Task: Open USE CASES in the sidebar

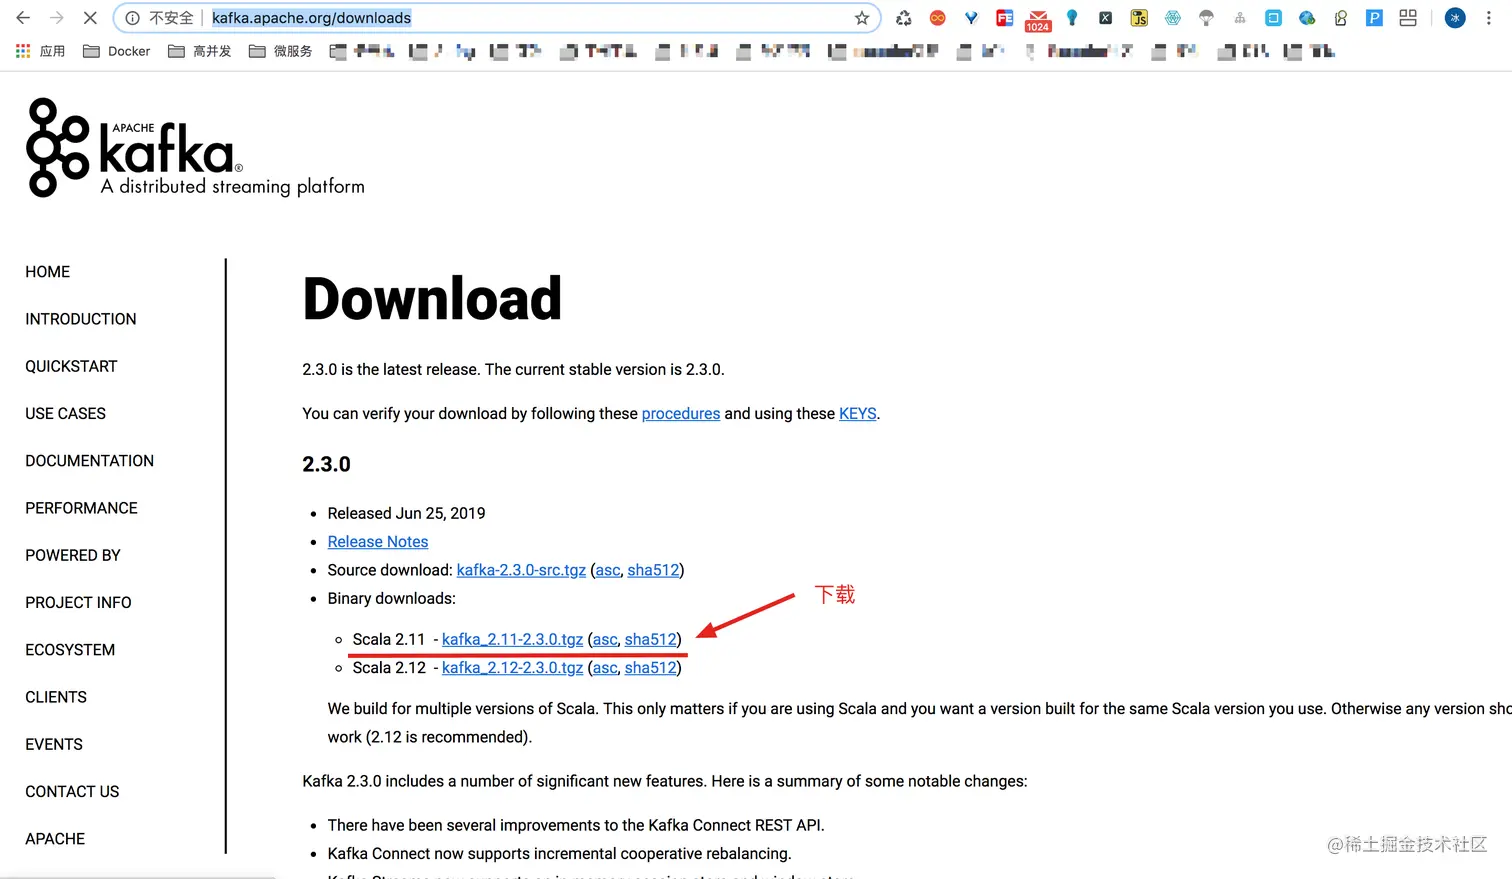Action: [65, 413]
